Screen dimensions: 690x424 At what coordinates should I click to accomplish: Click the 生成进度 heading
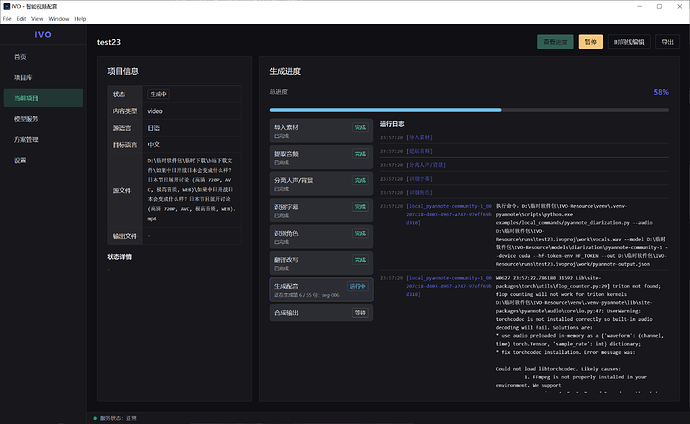[x=285, y=71]
